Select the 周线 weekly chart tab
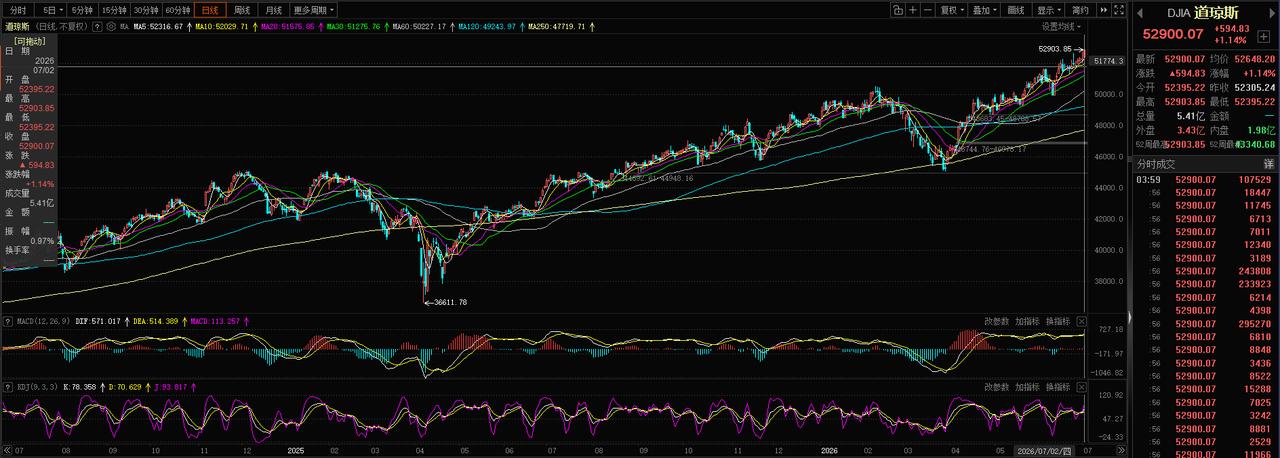 coord(242,10)
